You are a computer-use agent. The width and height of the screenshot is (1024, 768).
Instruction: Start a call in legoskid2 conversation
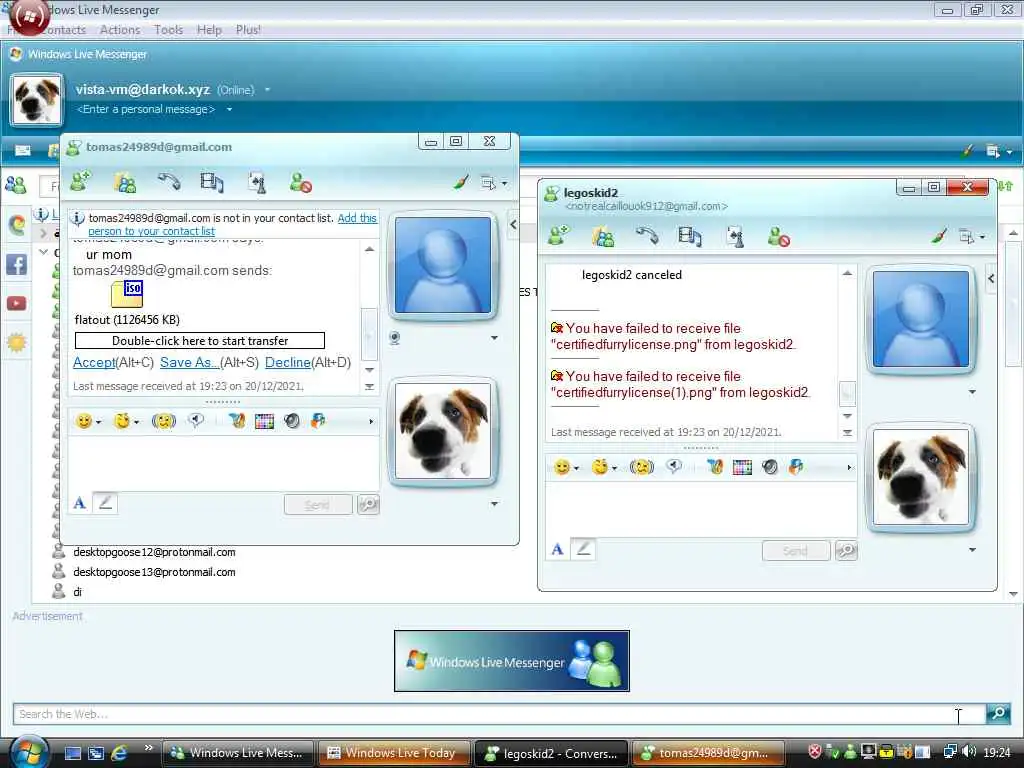pyautogui.click(x=647, y=236)
